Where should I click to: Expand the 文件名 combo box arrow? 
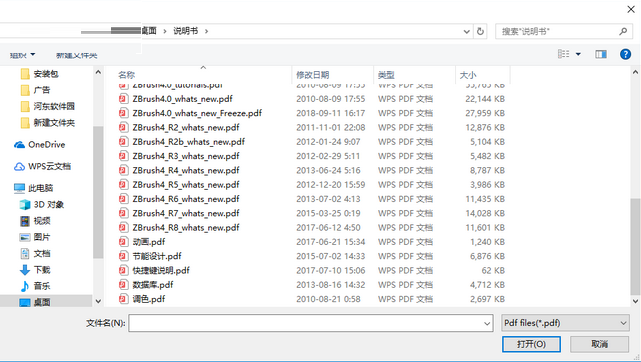(x=487, y=323)
